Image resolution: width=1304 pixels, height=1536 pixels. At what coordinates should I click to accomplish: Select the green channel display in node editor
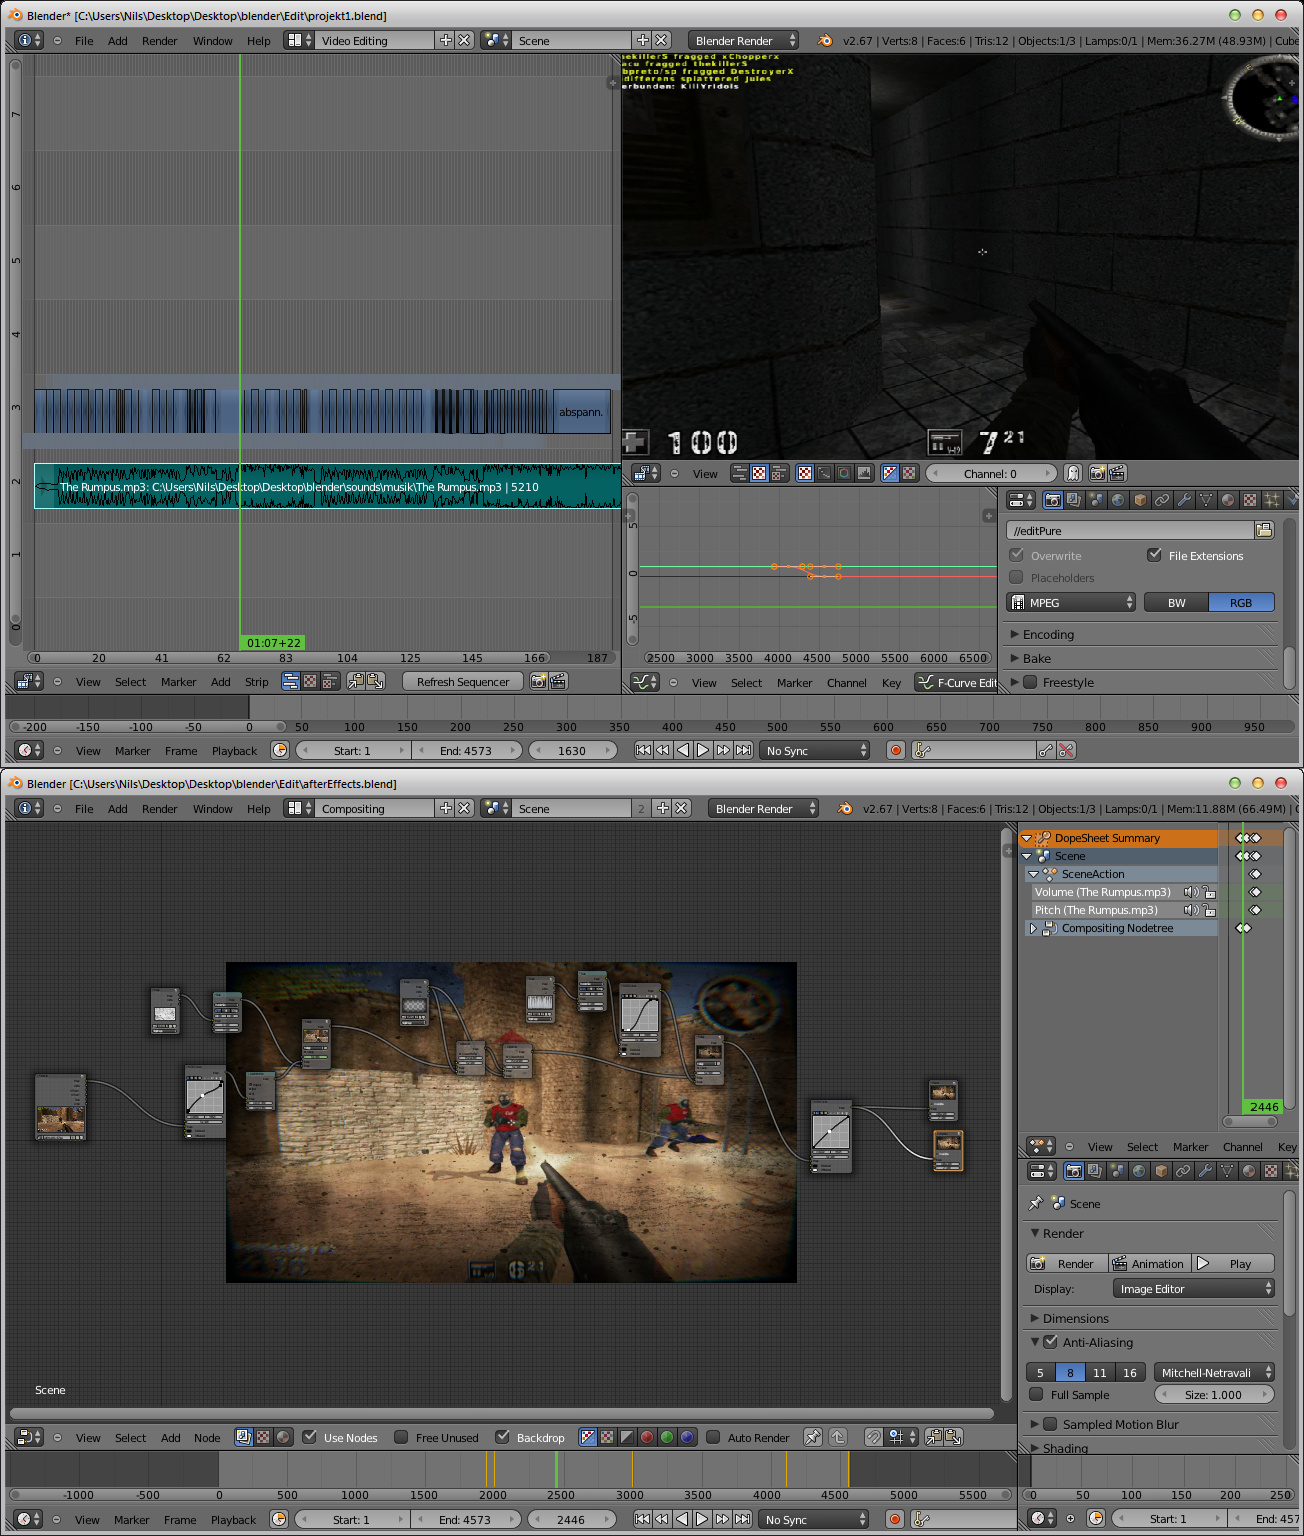click(x=667, y=1437)
